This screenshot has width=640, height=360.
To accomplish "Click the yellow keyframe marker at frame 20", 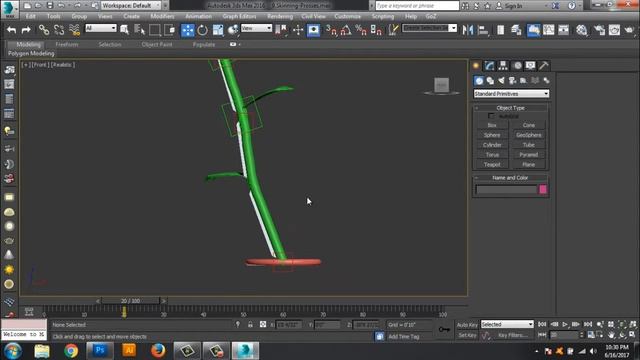I will pos(124,312).
